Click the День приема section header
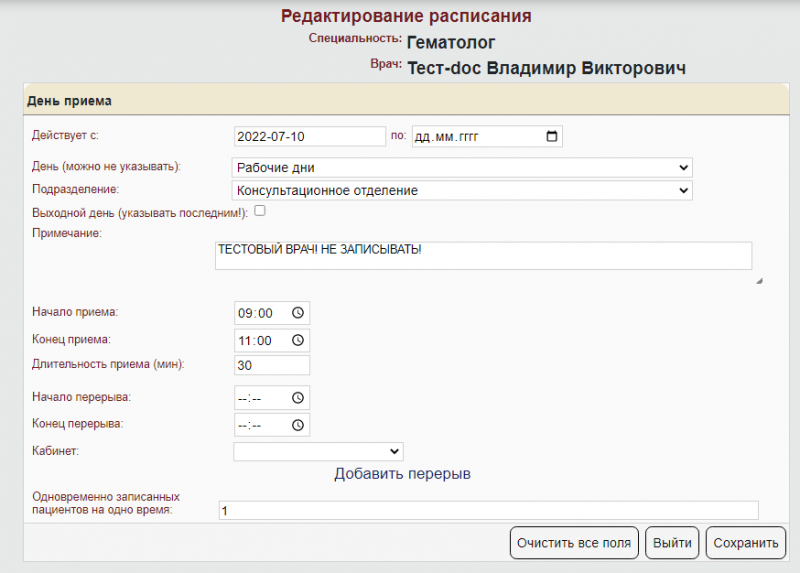This screenshot has width=800, height=573. (70, 101)
